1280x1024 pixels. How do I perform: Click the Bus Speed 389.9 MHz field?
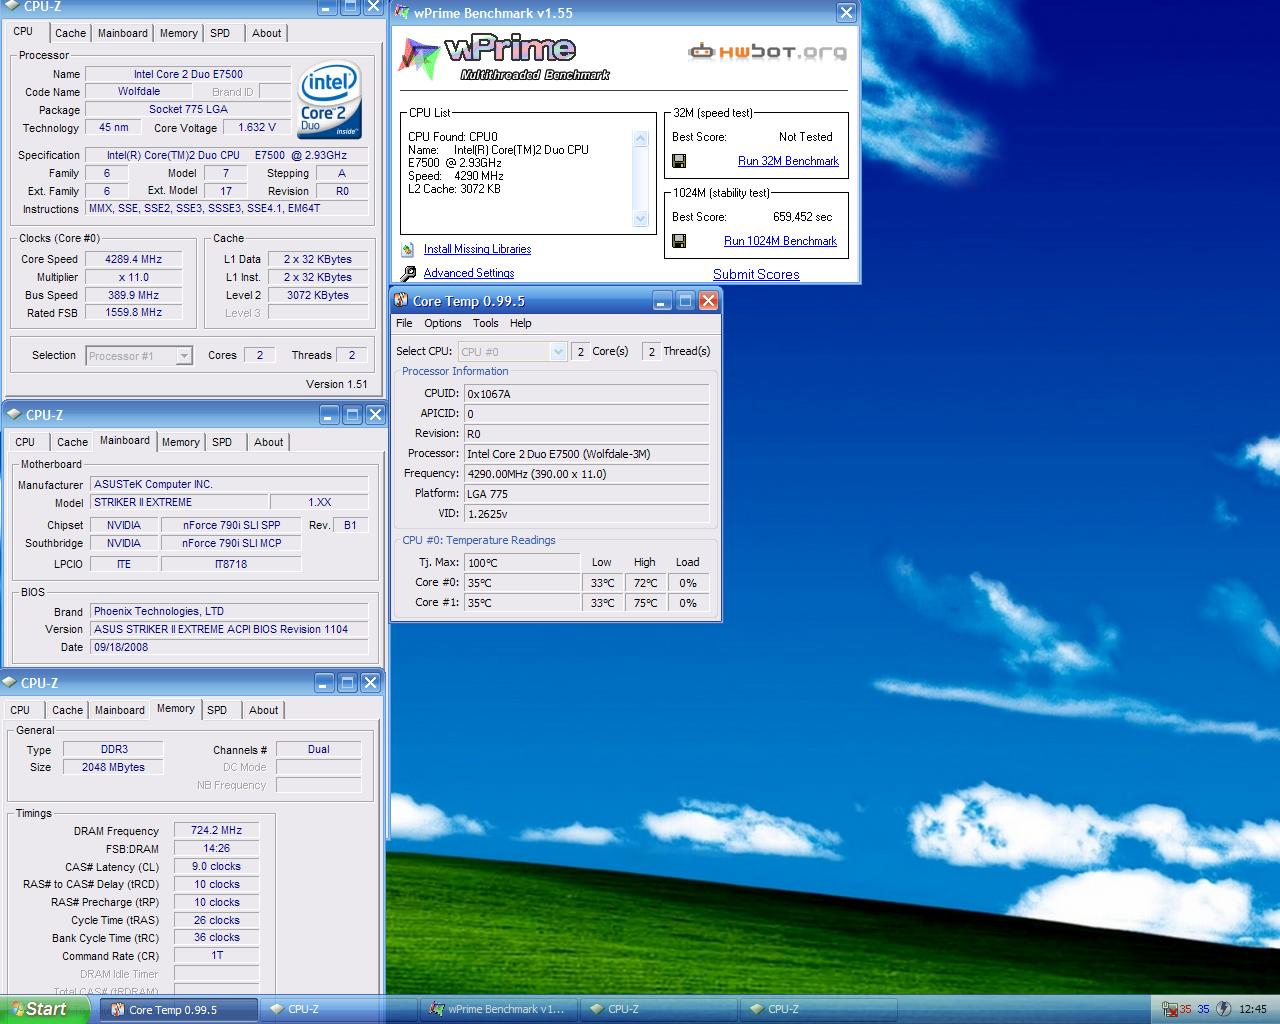pos(133,295)
